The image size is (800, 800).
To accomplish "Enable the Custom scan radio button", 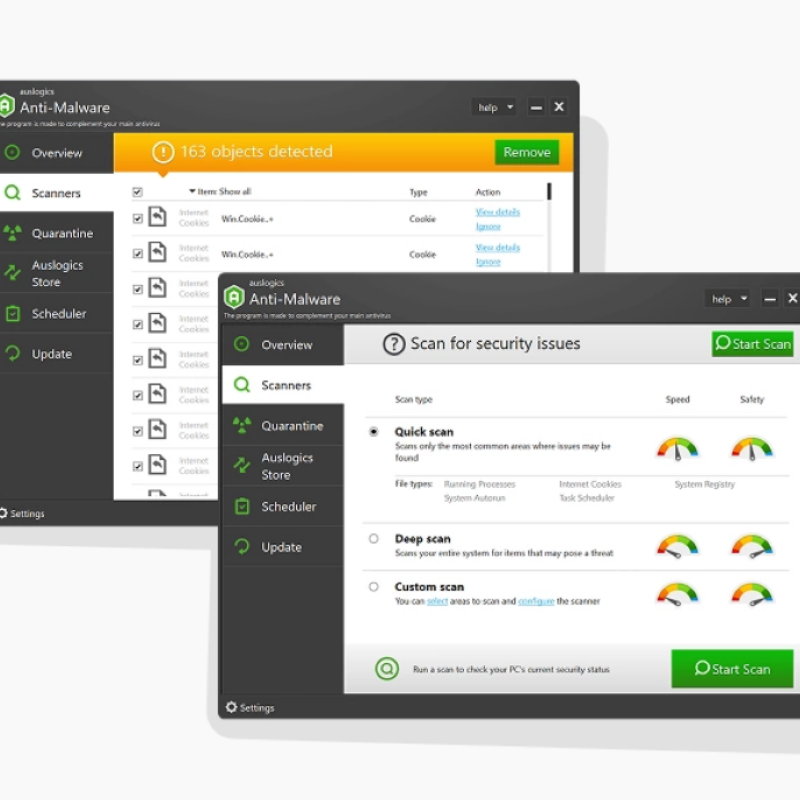I will click(x=374, y=586).
